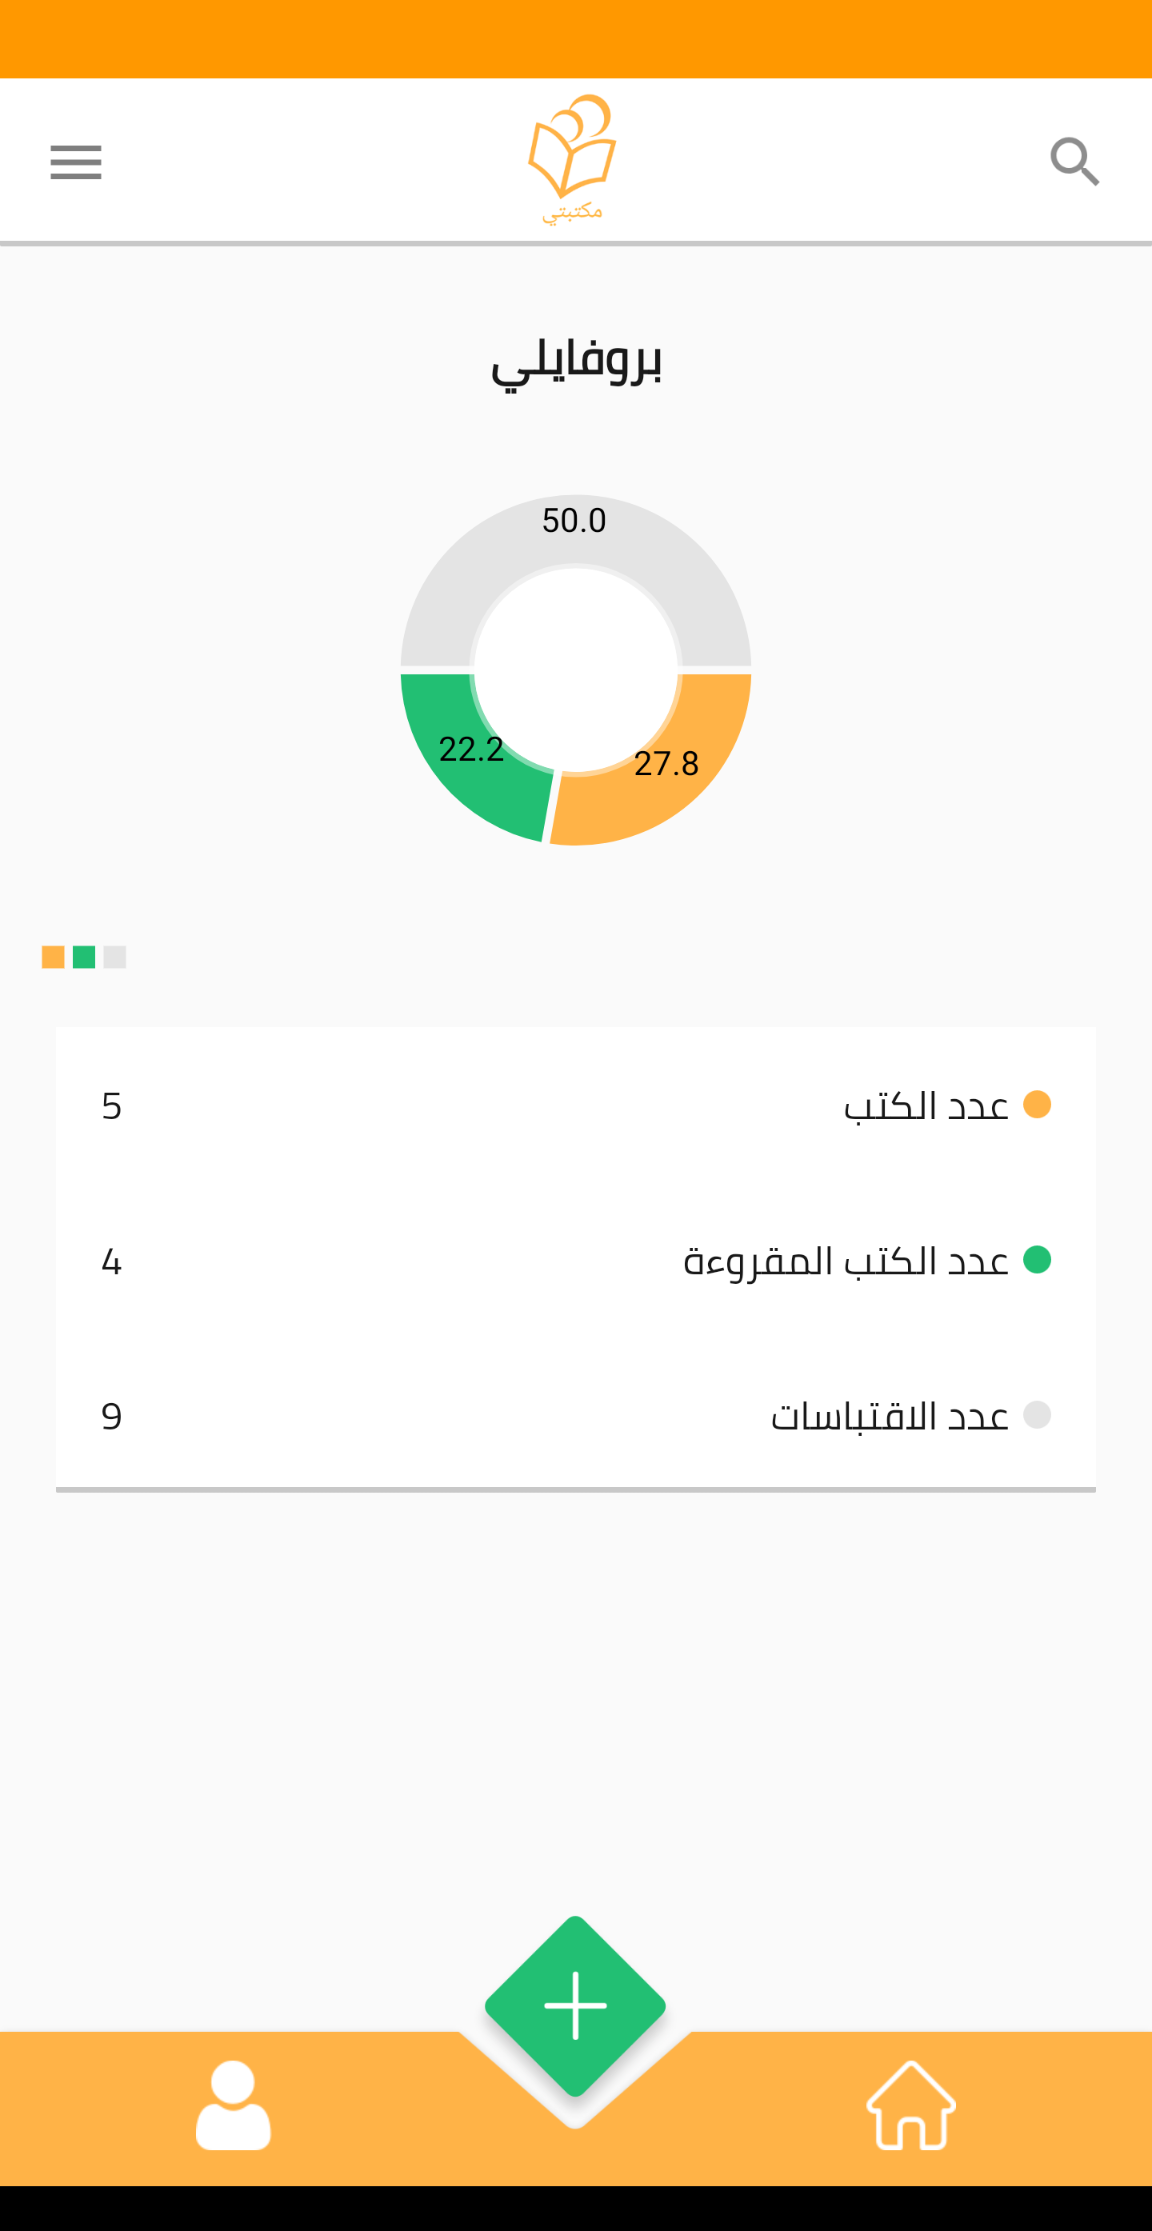Open the عدد الكتب المقروءة row label
This screenshot has width=1152, height=2231.
tap(846, 1261)
